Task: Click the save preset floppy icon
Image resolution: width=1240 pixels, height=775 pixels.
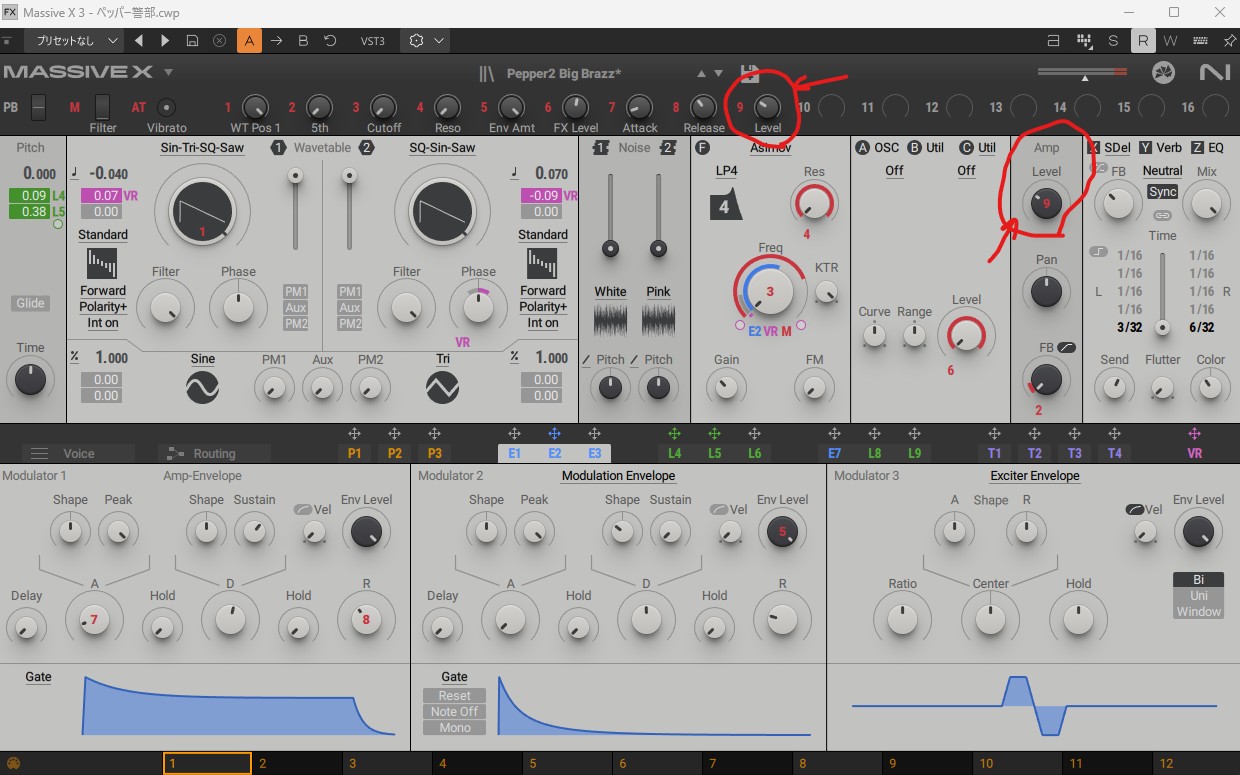Action: 749,75
